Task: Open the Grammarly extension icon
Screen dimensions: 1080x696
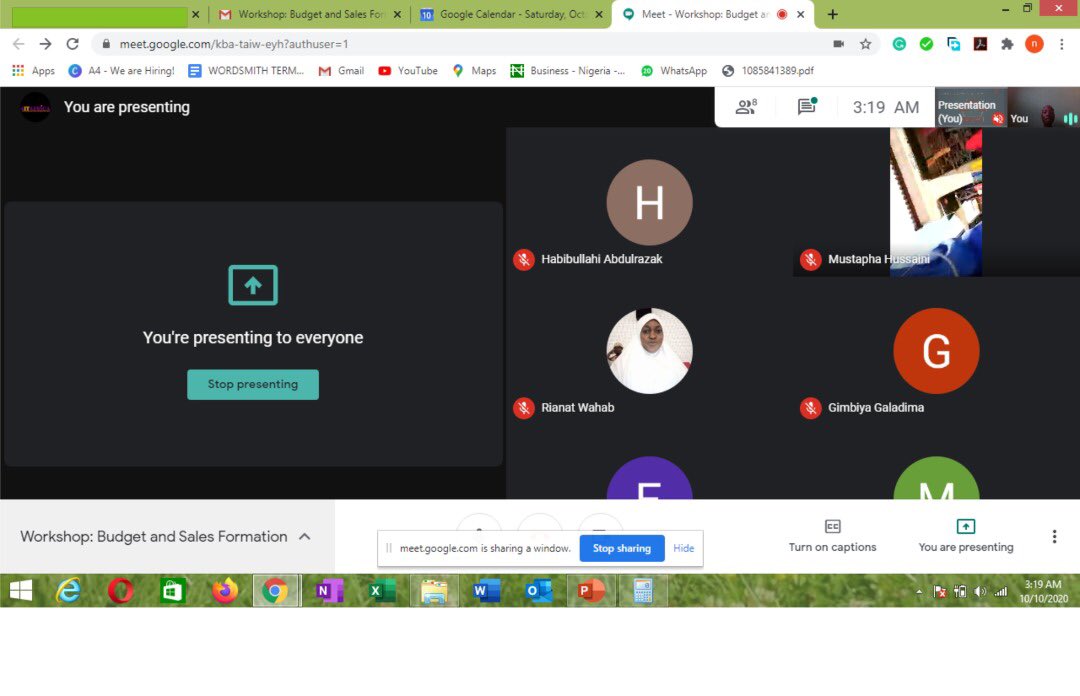Action: pos(899,44)
